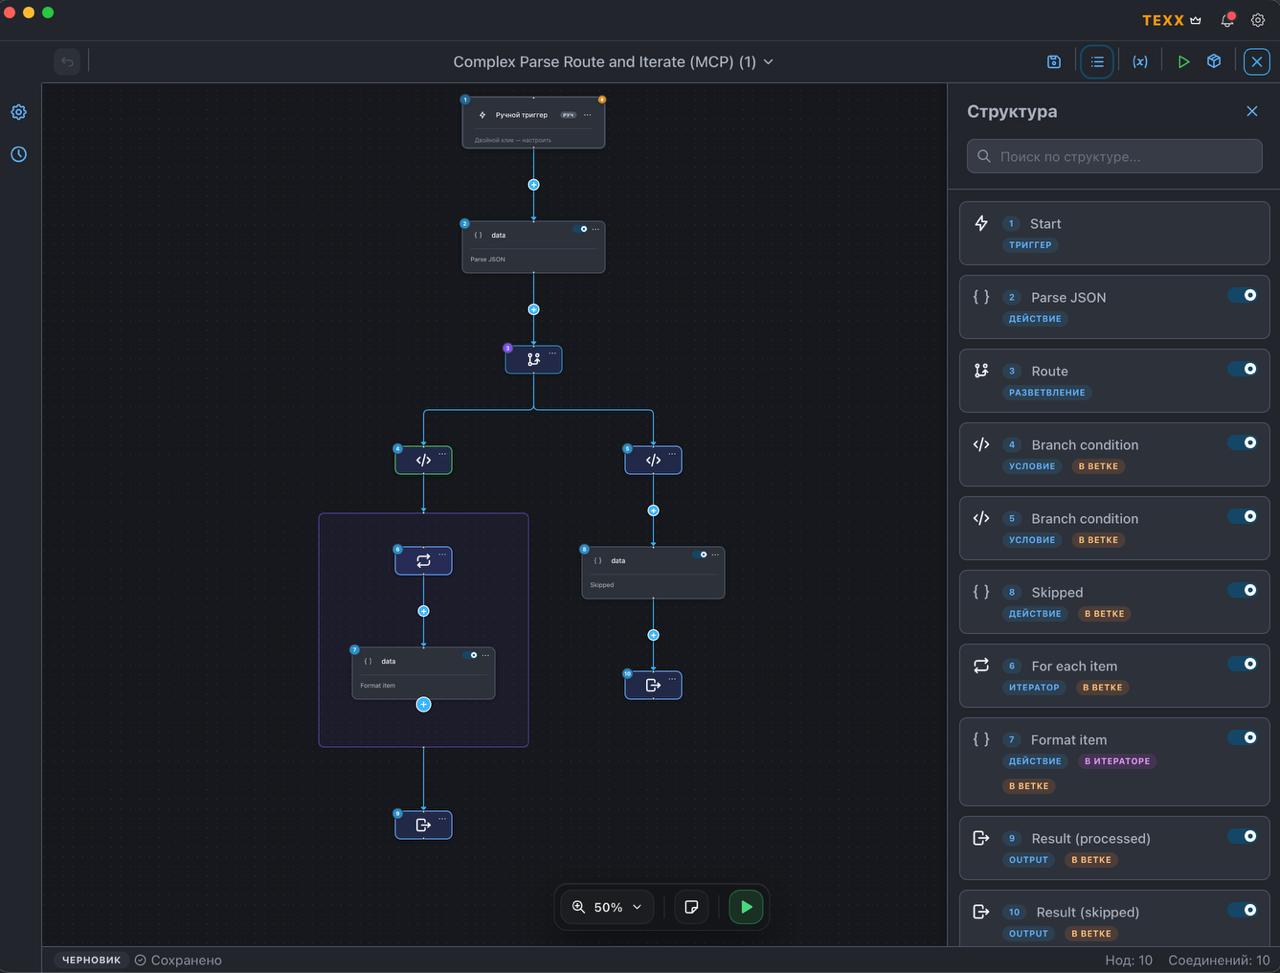Click the structure list icon in toolbar
The image size is (1280, 973).
coord(1097,61)
